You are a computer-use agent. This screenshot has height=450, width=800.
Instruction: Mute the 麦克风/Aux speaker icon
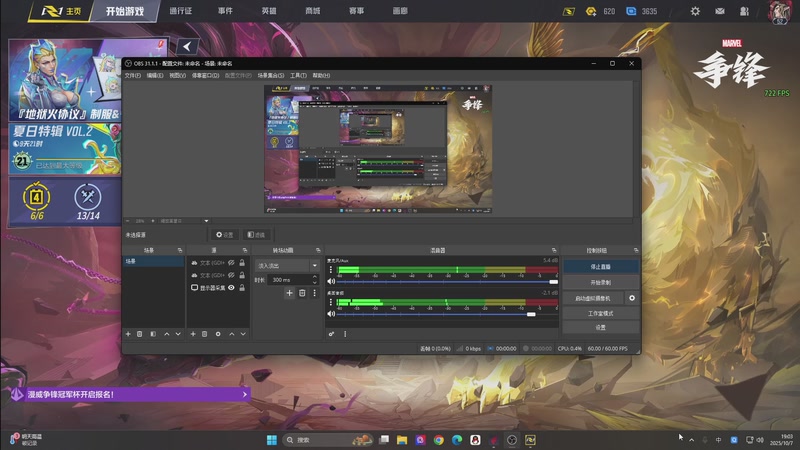(x=331, y=281)
